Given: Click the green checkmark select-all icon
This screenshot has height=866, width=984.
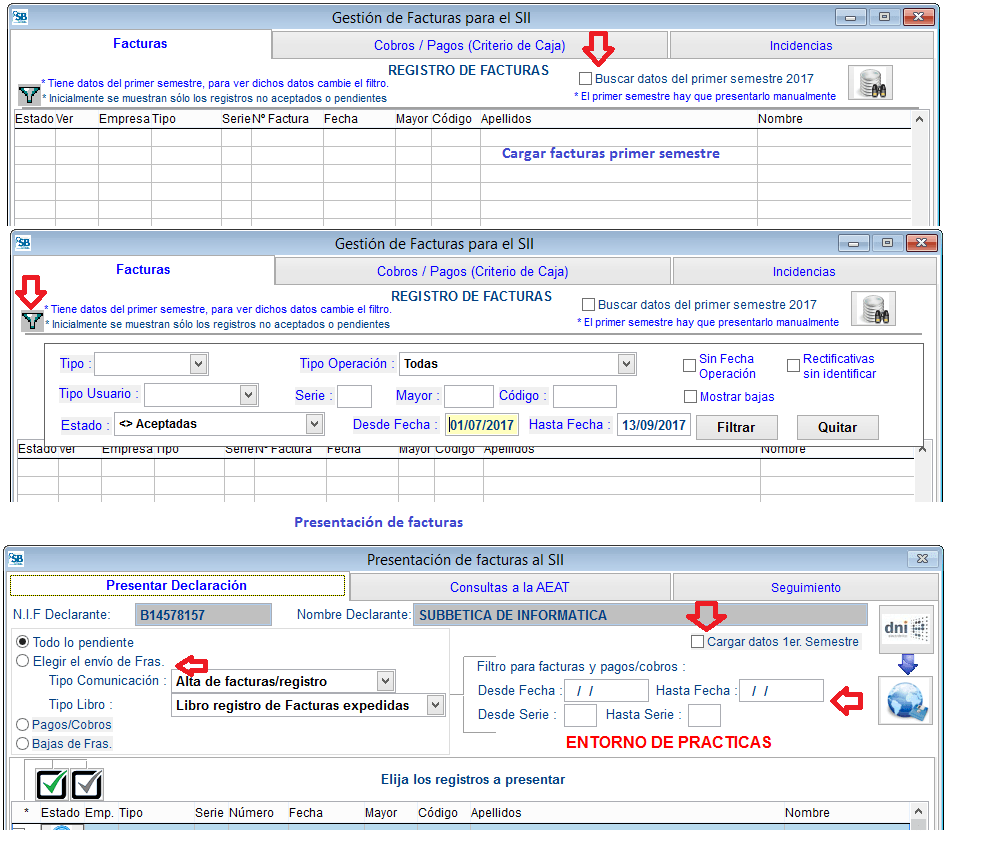Looking at the screenshot, I should [x=51, y=783].
